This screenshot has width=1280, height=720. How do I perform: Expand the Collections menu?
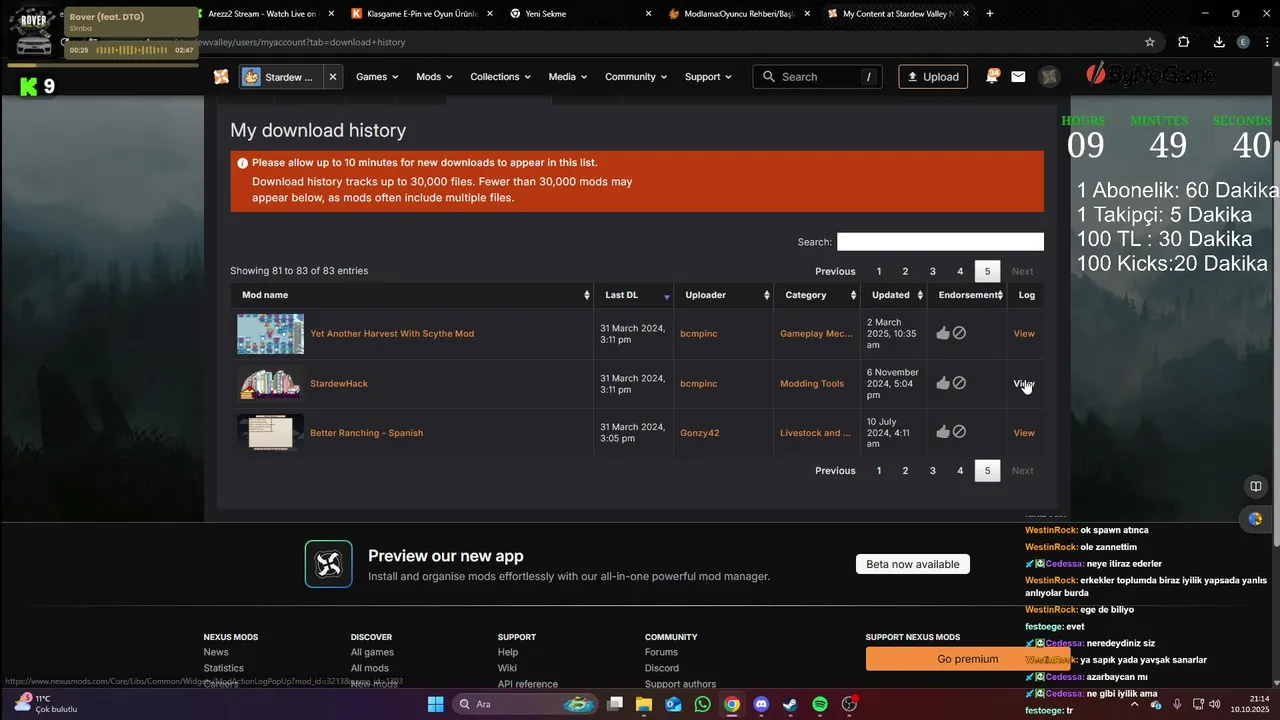pyautogui.click(x=502, y=77)
